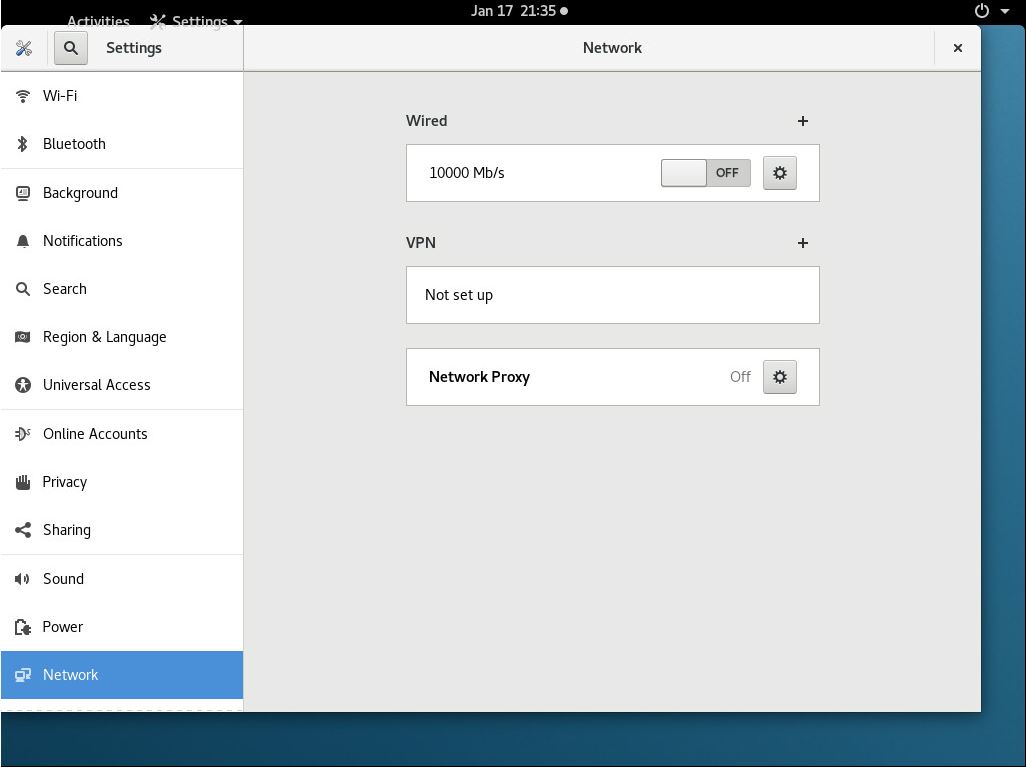Click the Network Proxy row label
Viewport: 1026px width, 767px height.
pos(479,377)
